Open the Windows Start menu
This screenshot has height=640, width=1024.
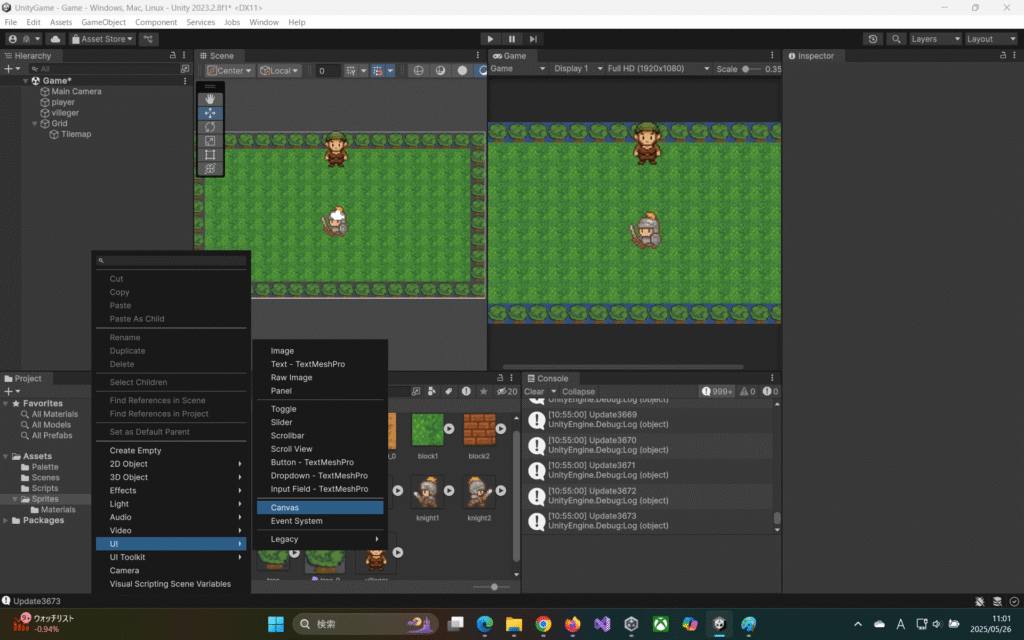[x=276, y=624]
